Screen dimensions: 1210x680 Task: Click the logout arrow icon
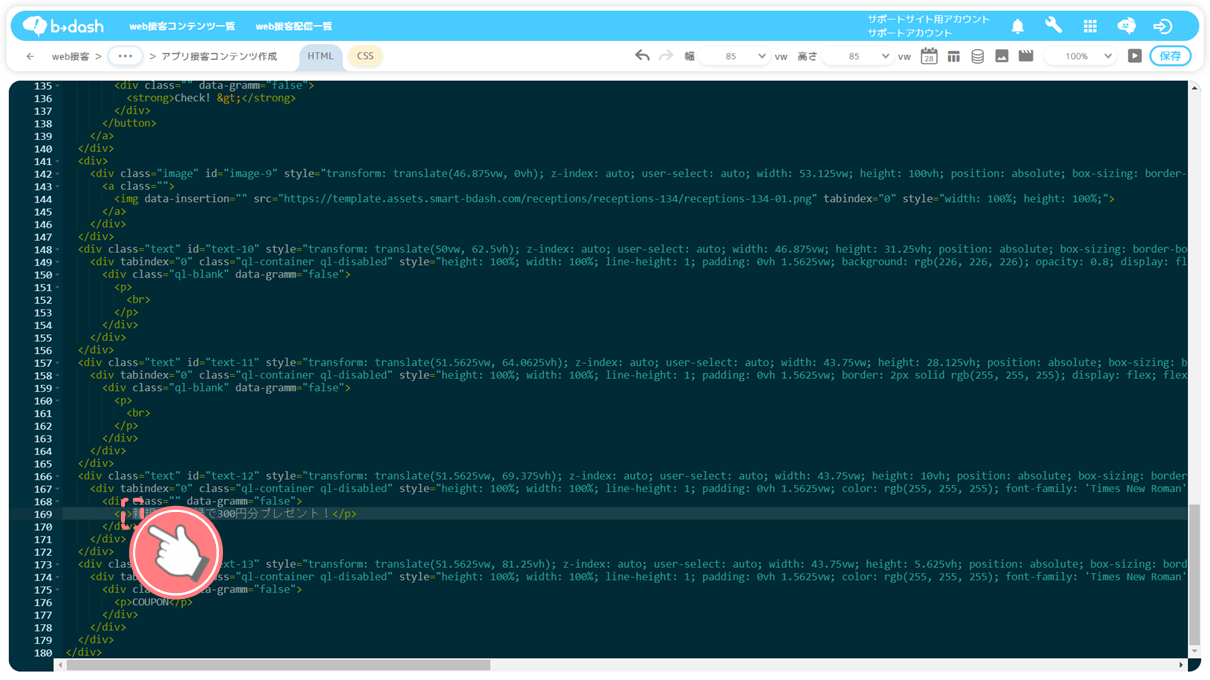click(1163, 26)
